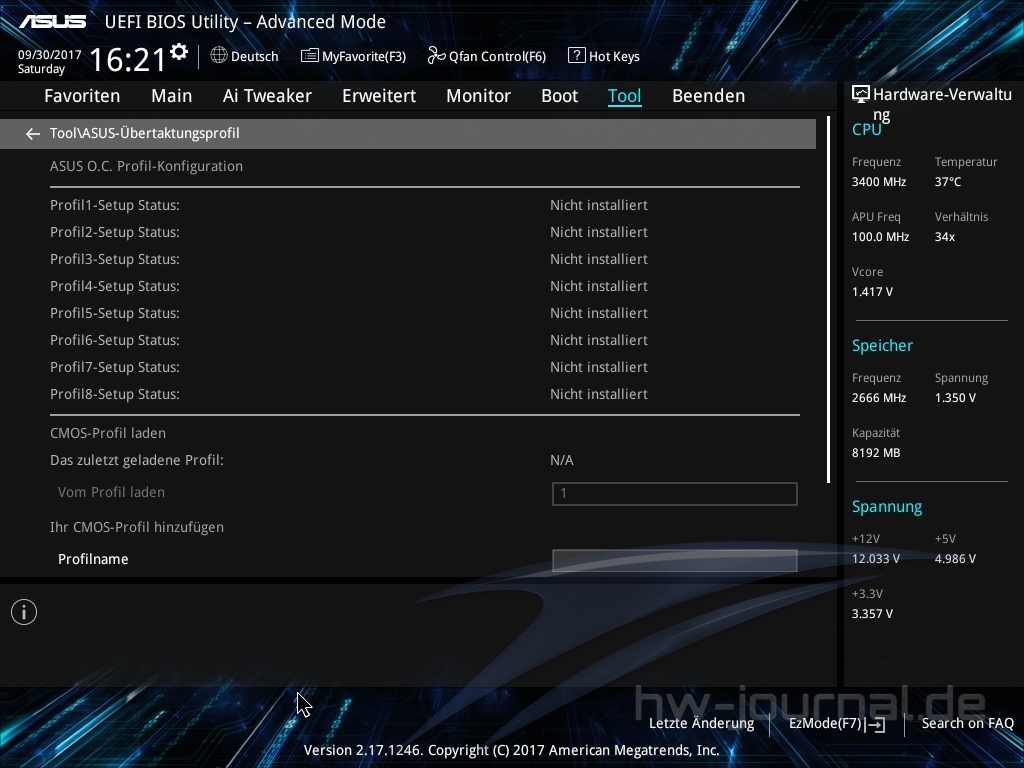Click the +5V reading 4.986 V

coord(955,559)
